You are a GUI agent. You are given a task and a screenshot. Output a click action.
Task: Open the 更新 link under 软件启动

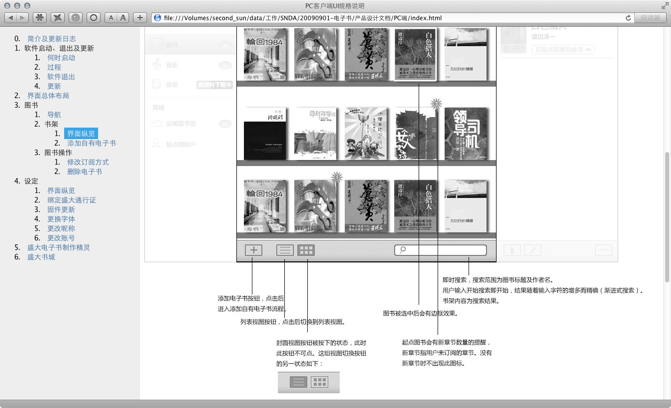54,86
